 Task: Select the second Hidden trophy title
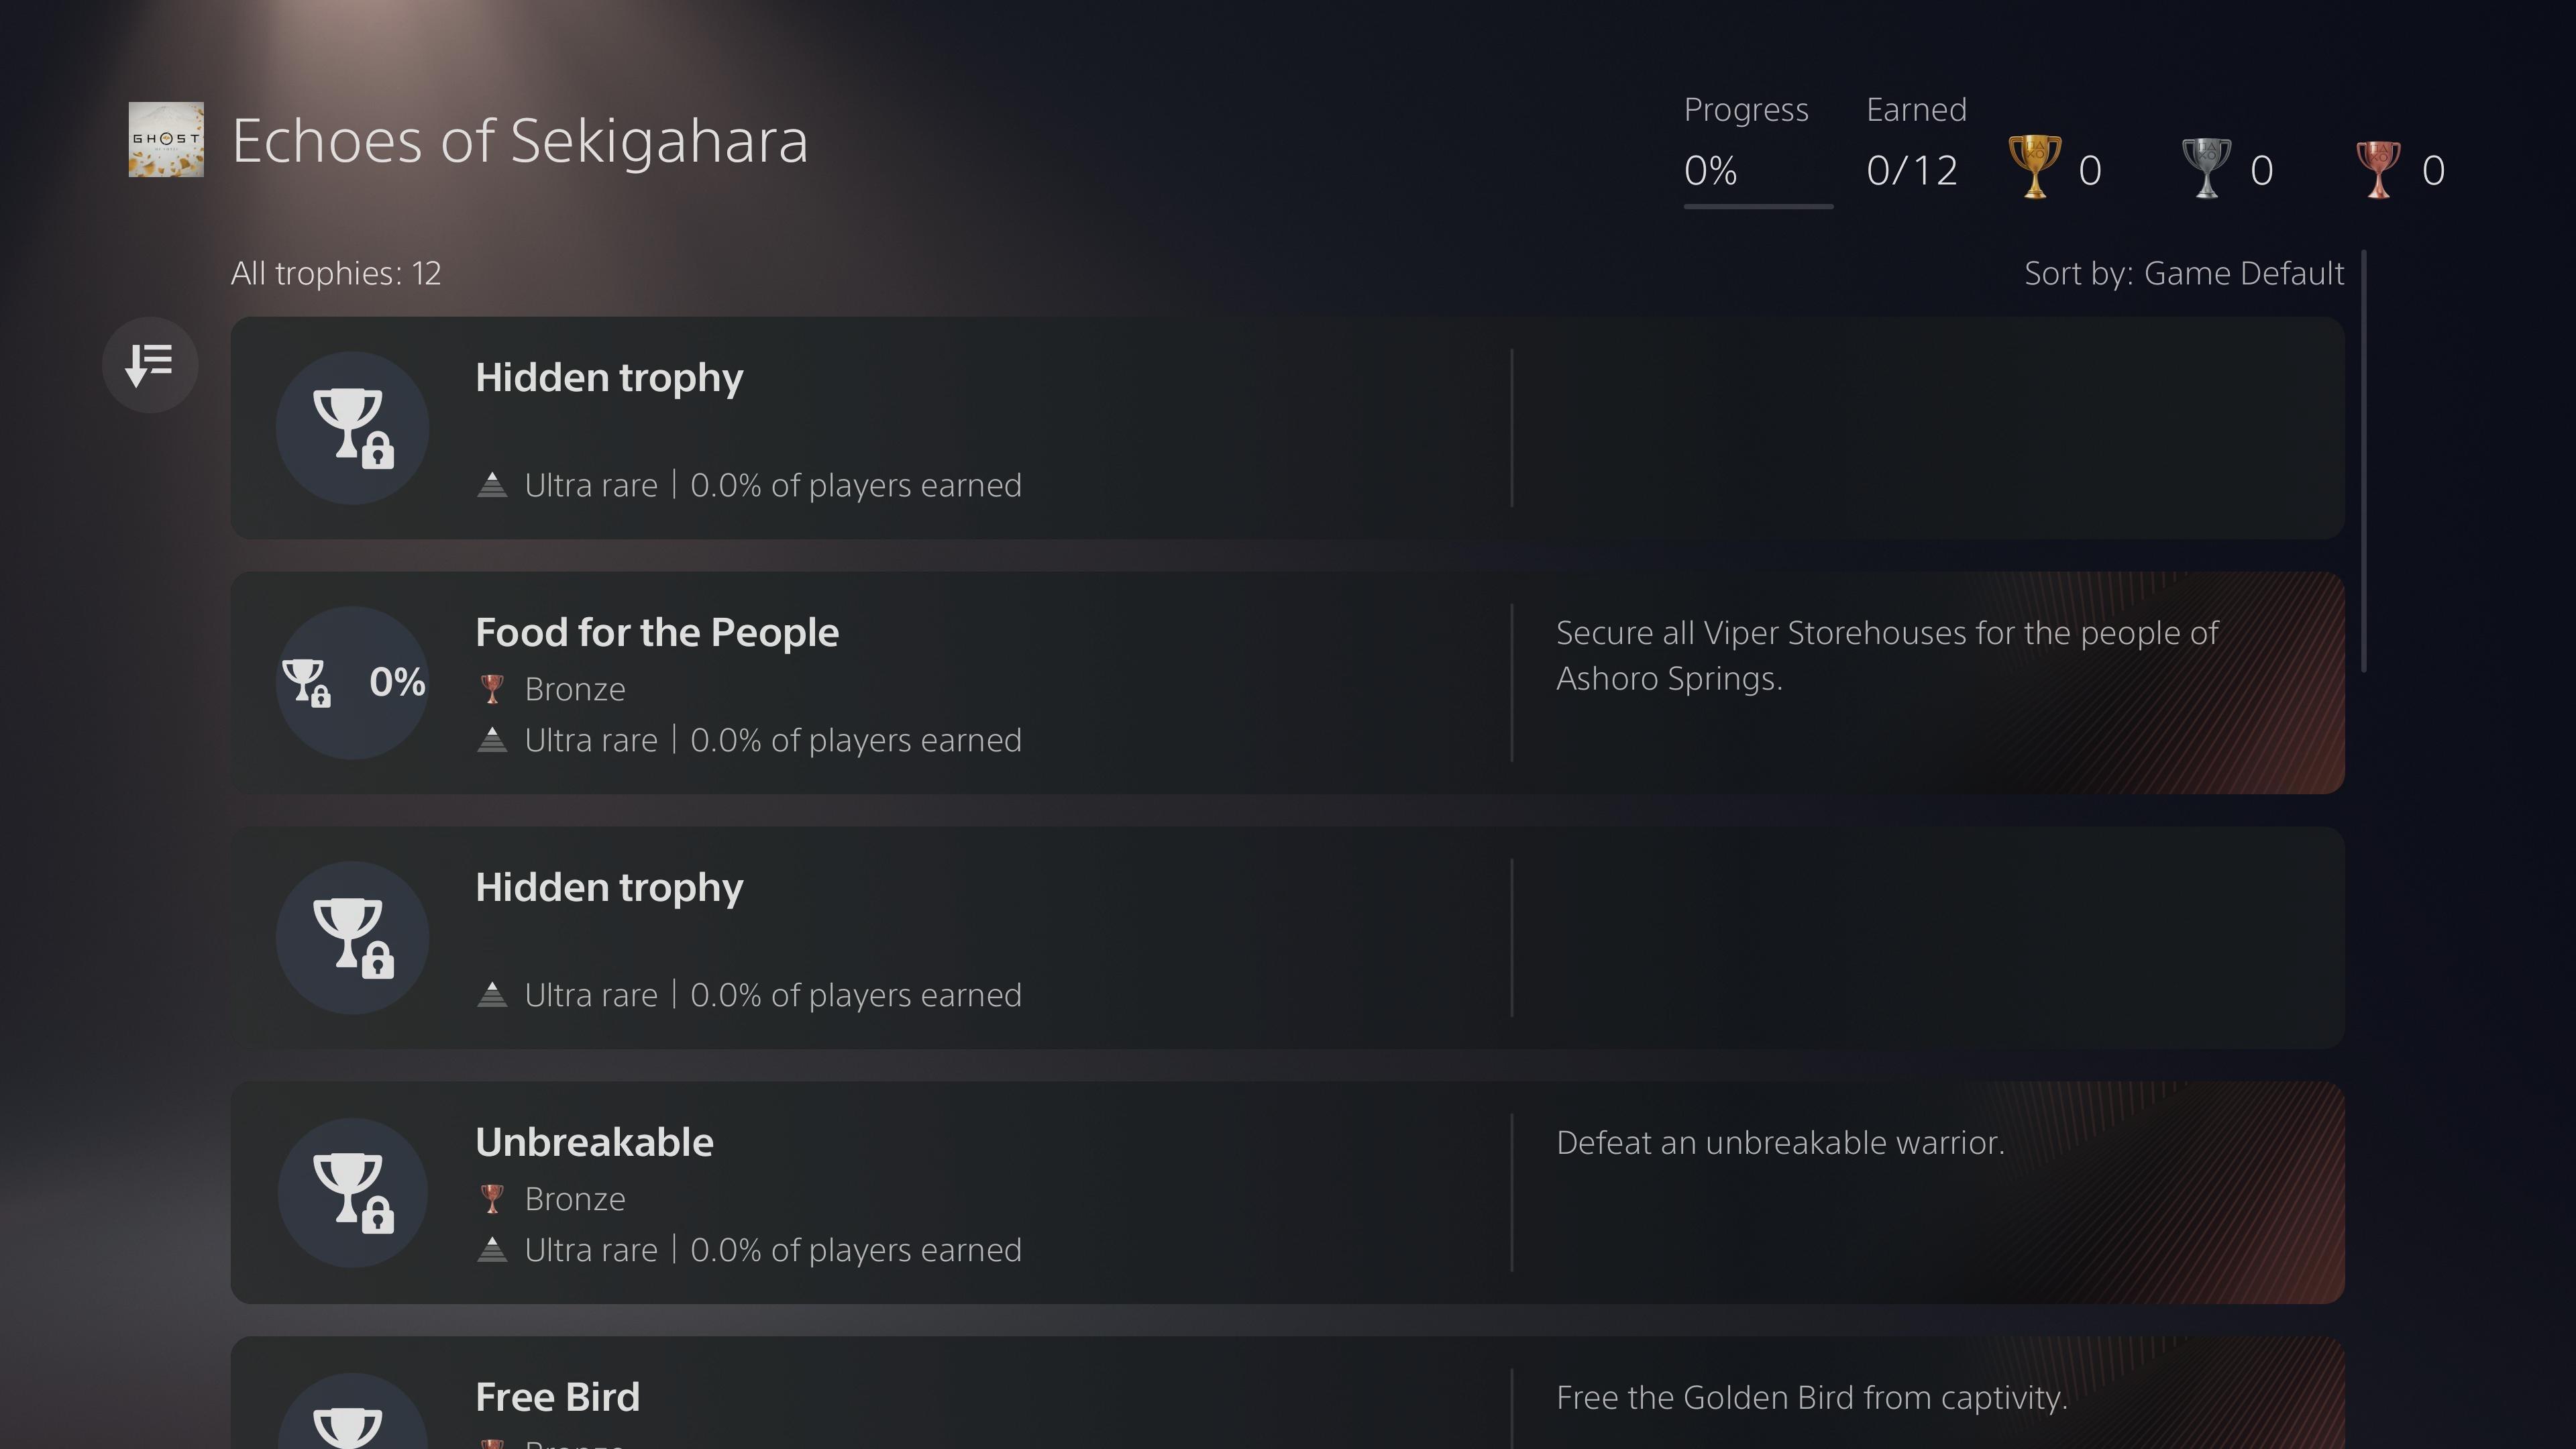[609, 888]
